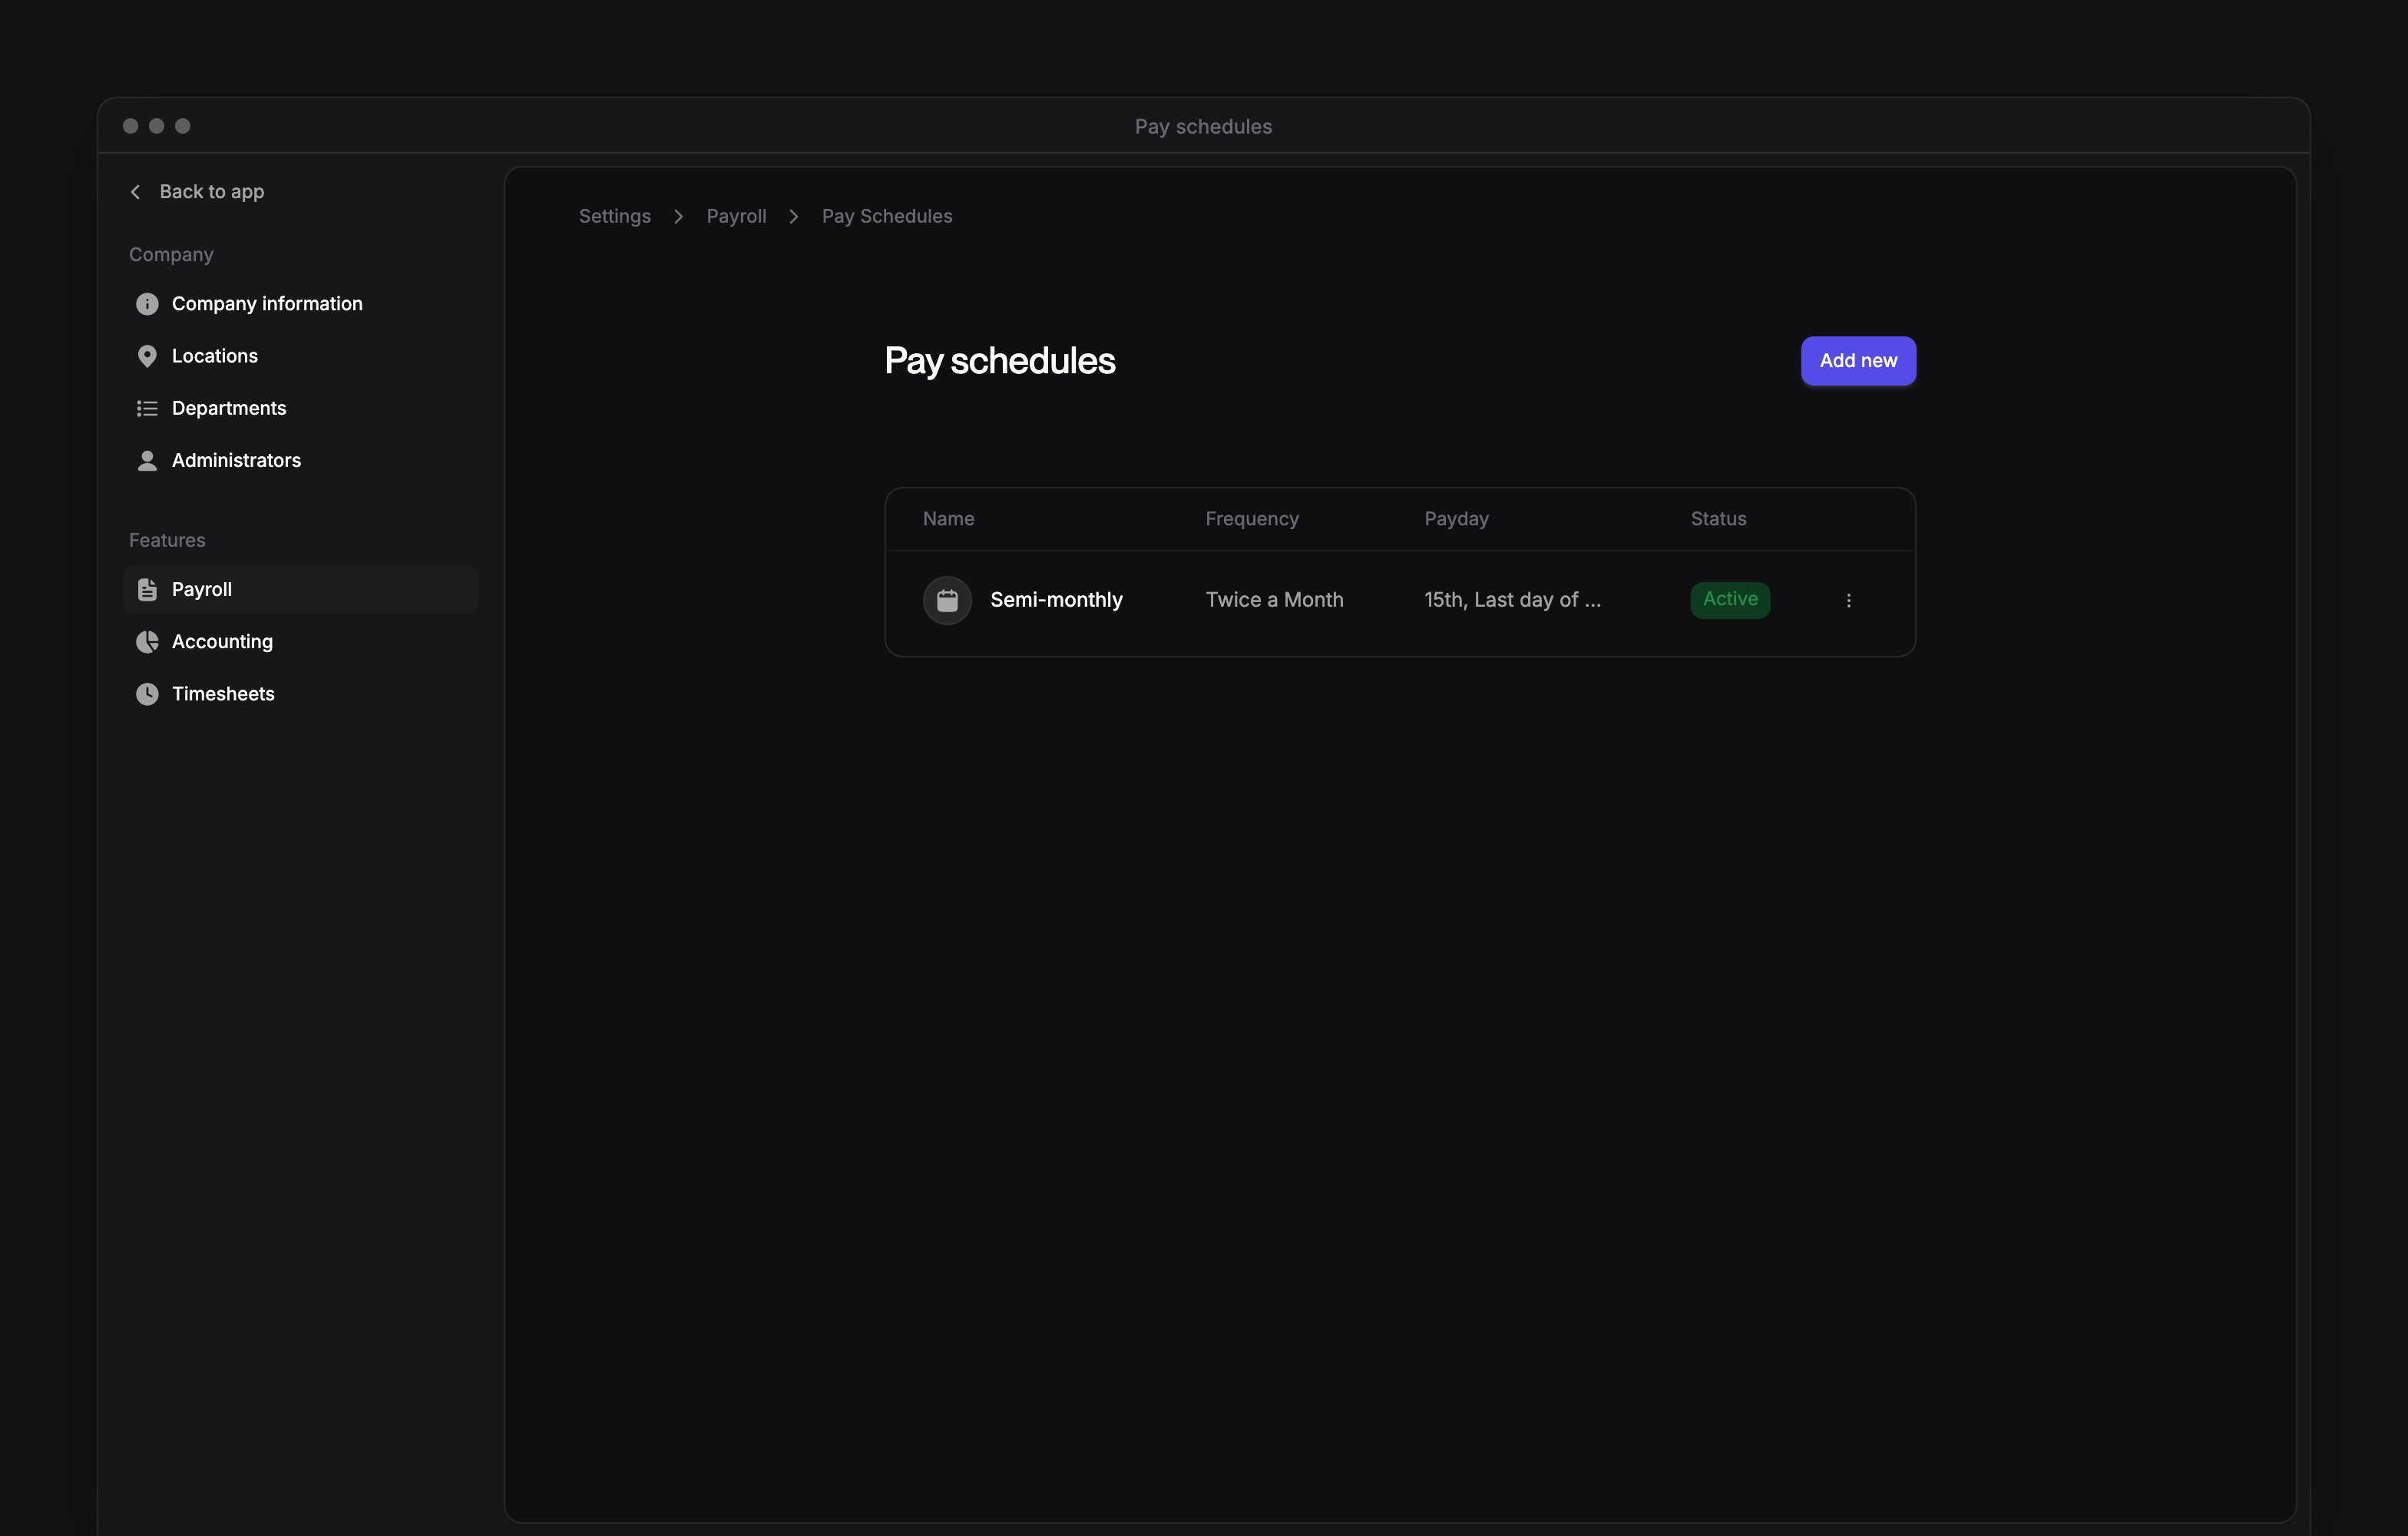
Task: Open Accounting in the sidebar
Action: pos(222,642)
